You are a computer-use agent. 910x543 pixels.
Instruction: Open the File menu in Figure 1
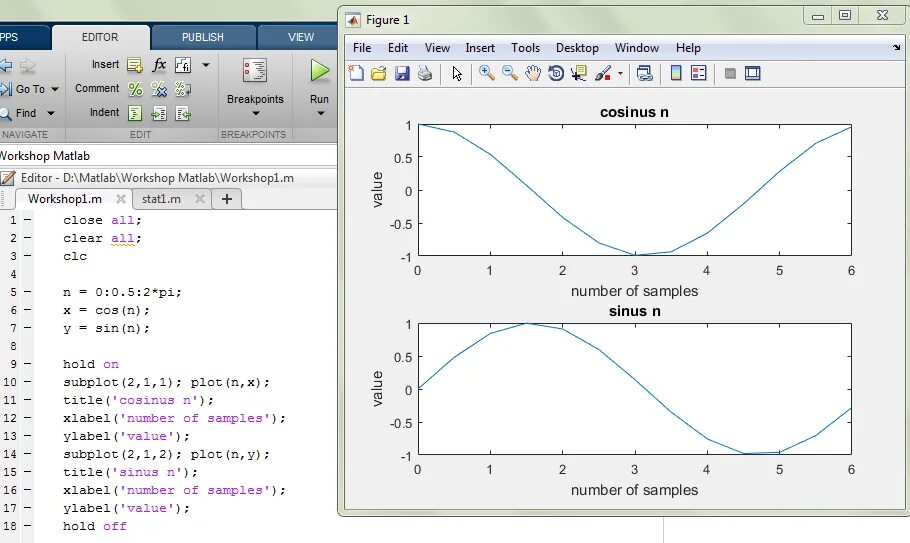362,48
